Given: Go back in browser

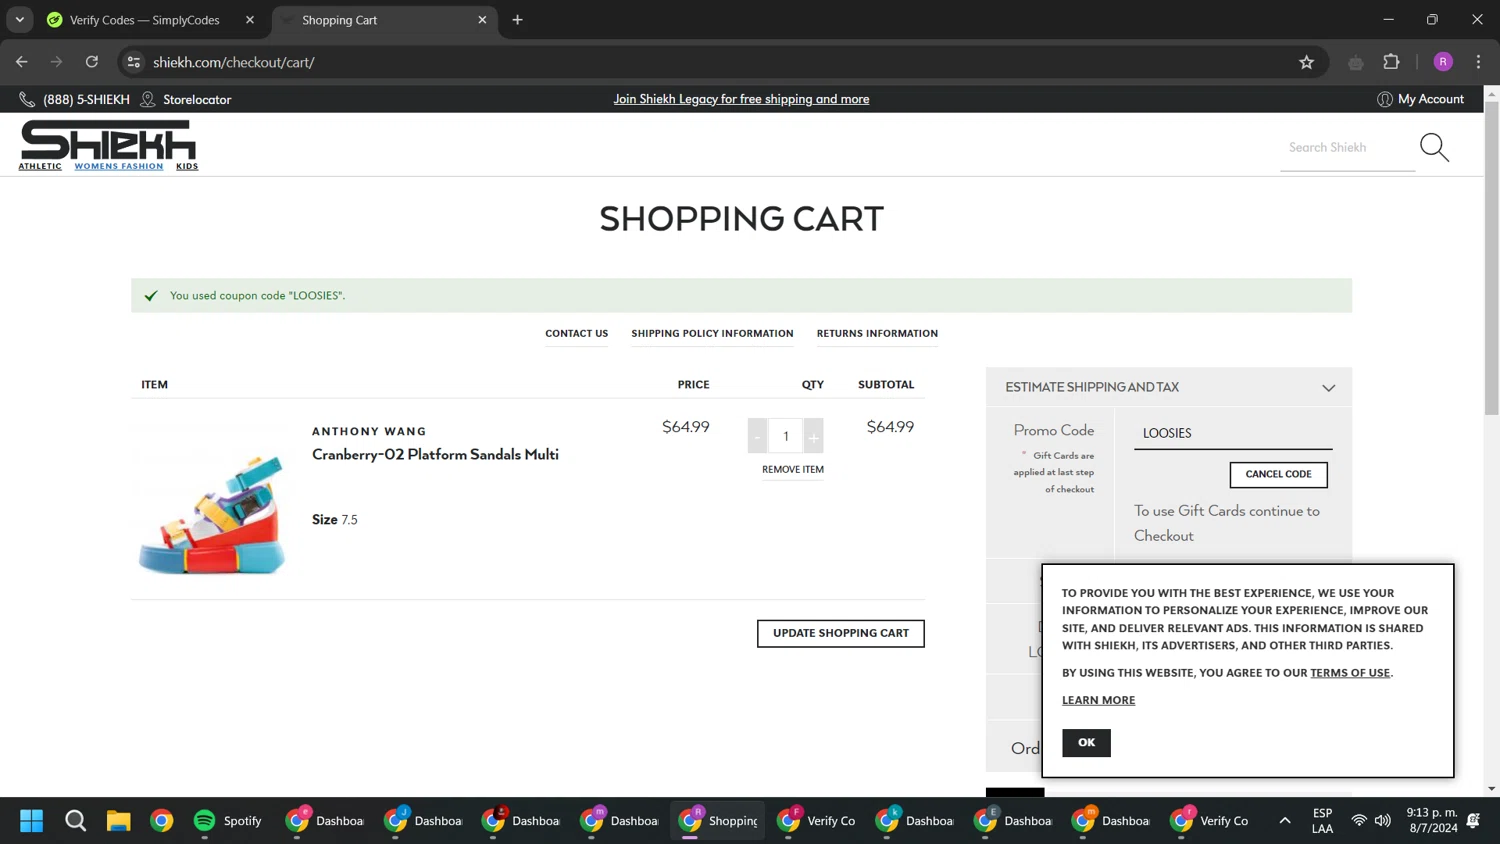Looking at the screenshot, I should click(21, 62).
